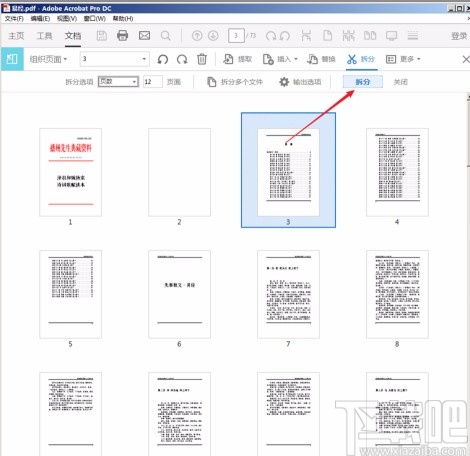Select page 4 thumbnail

(x=397, y=172)
